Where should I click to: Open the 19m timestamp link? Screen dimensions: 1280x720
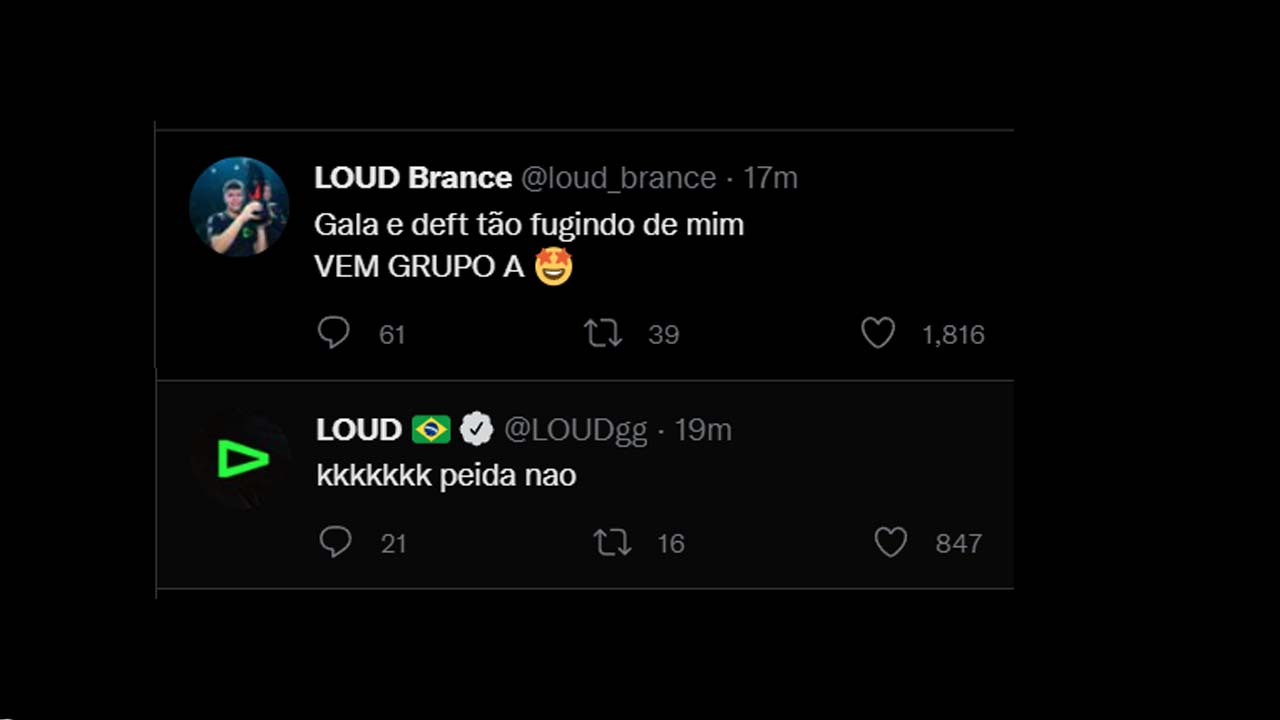703,429
